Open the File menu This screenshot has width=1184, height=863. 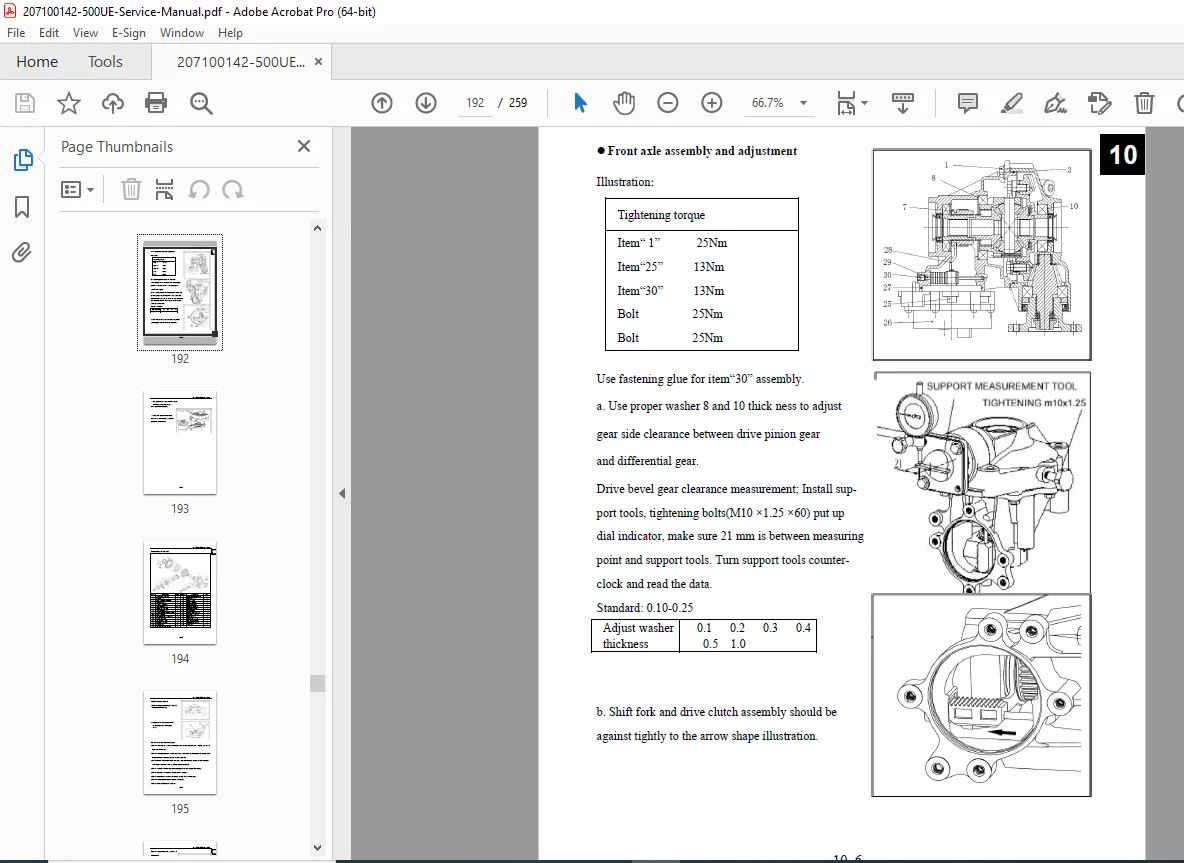pyautogui.click(x=16, y=33)
